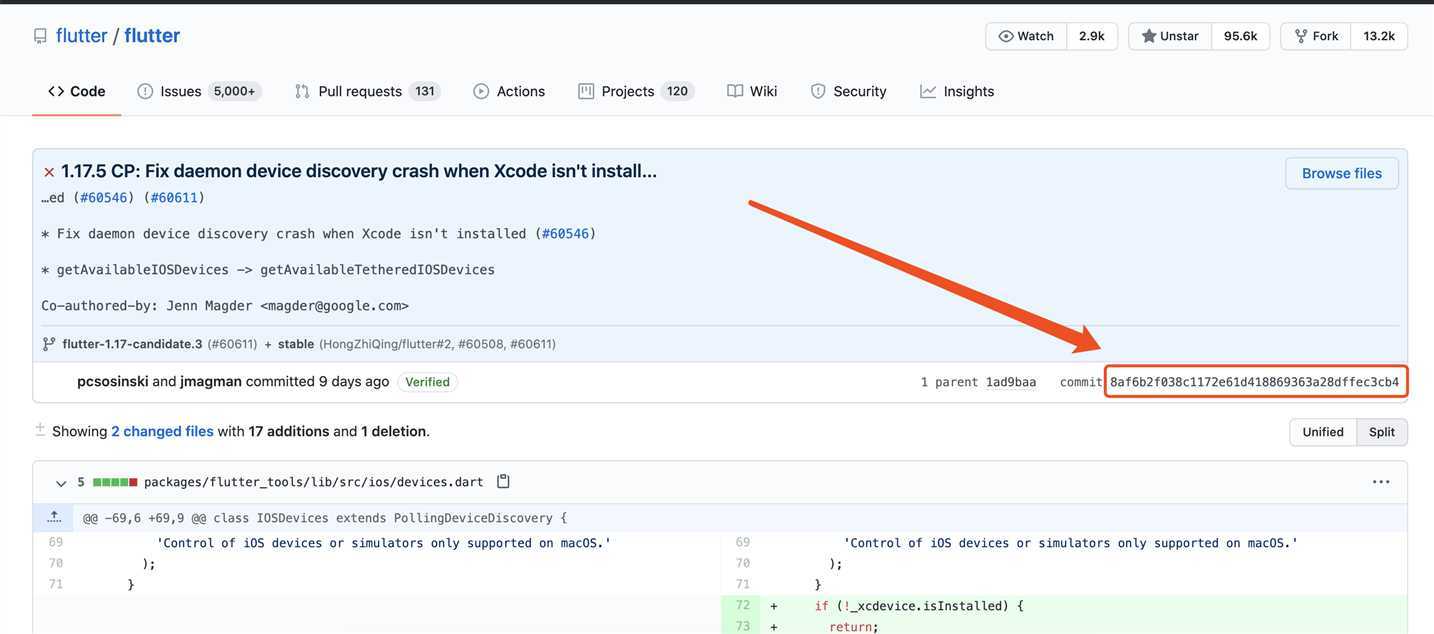Viewport: 1434px width, 634px height.
Task: Open pcsosinski's profile link
Action: point(113,381)
